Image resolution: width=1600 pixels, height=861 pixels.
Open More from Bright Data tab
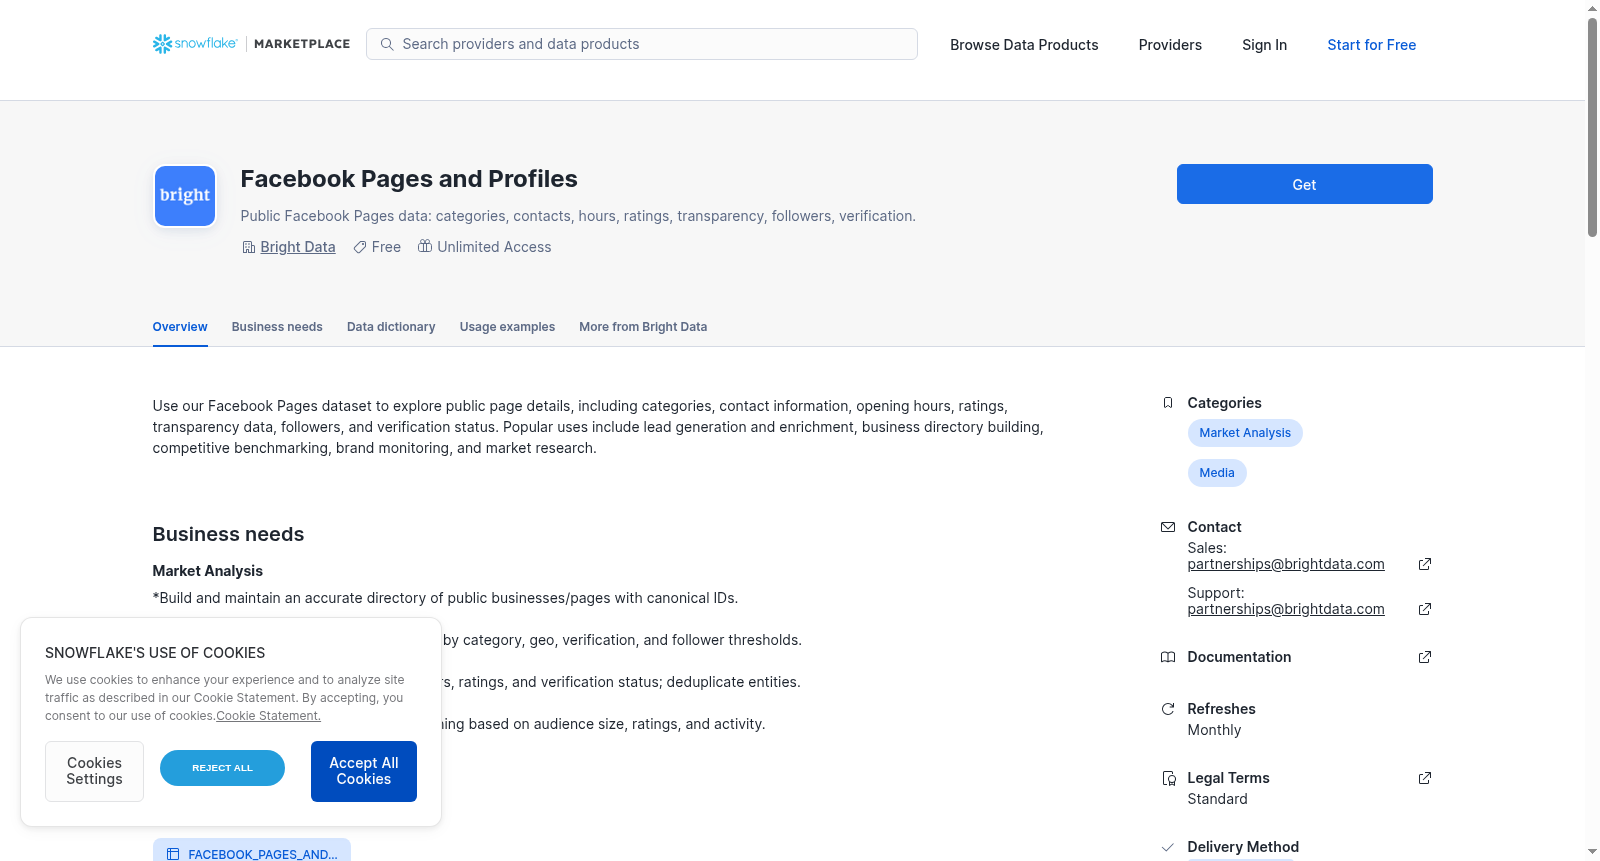pos(643,327)
